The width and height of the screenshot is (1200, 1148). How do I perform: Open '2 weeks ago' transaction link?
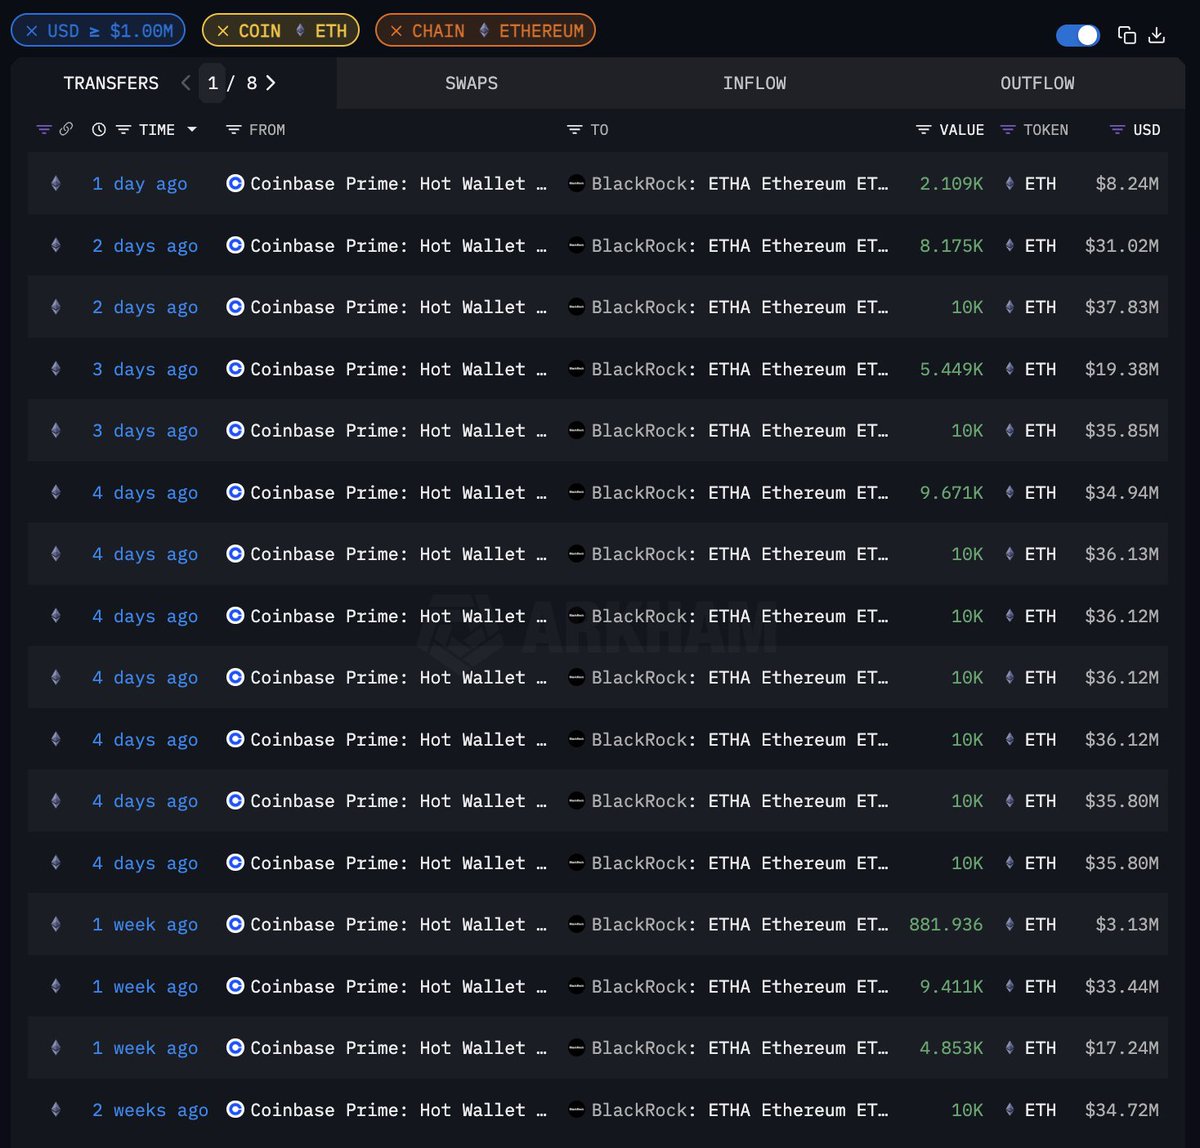coord(150,1110)
